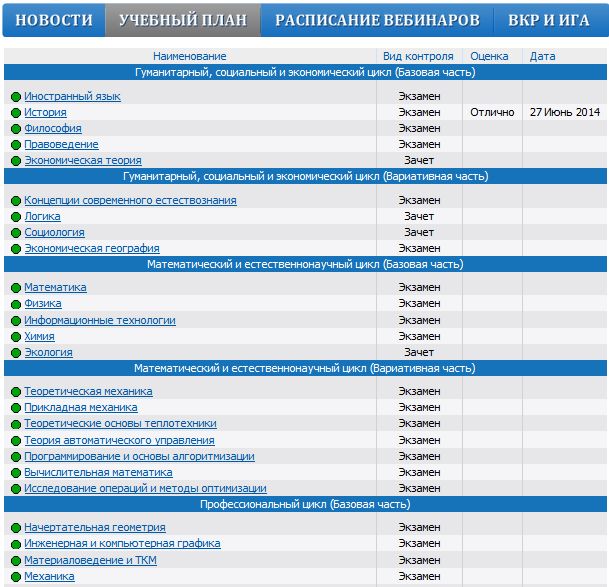Click the green circle icon next to Философия

coord(16,129)
